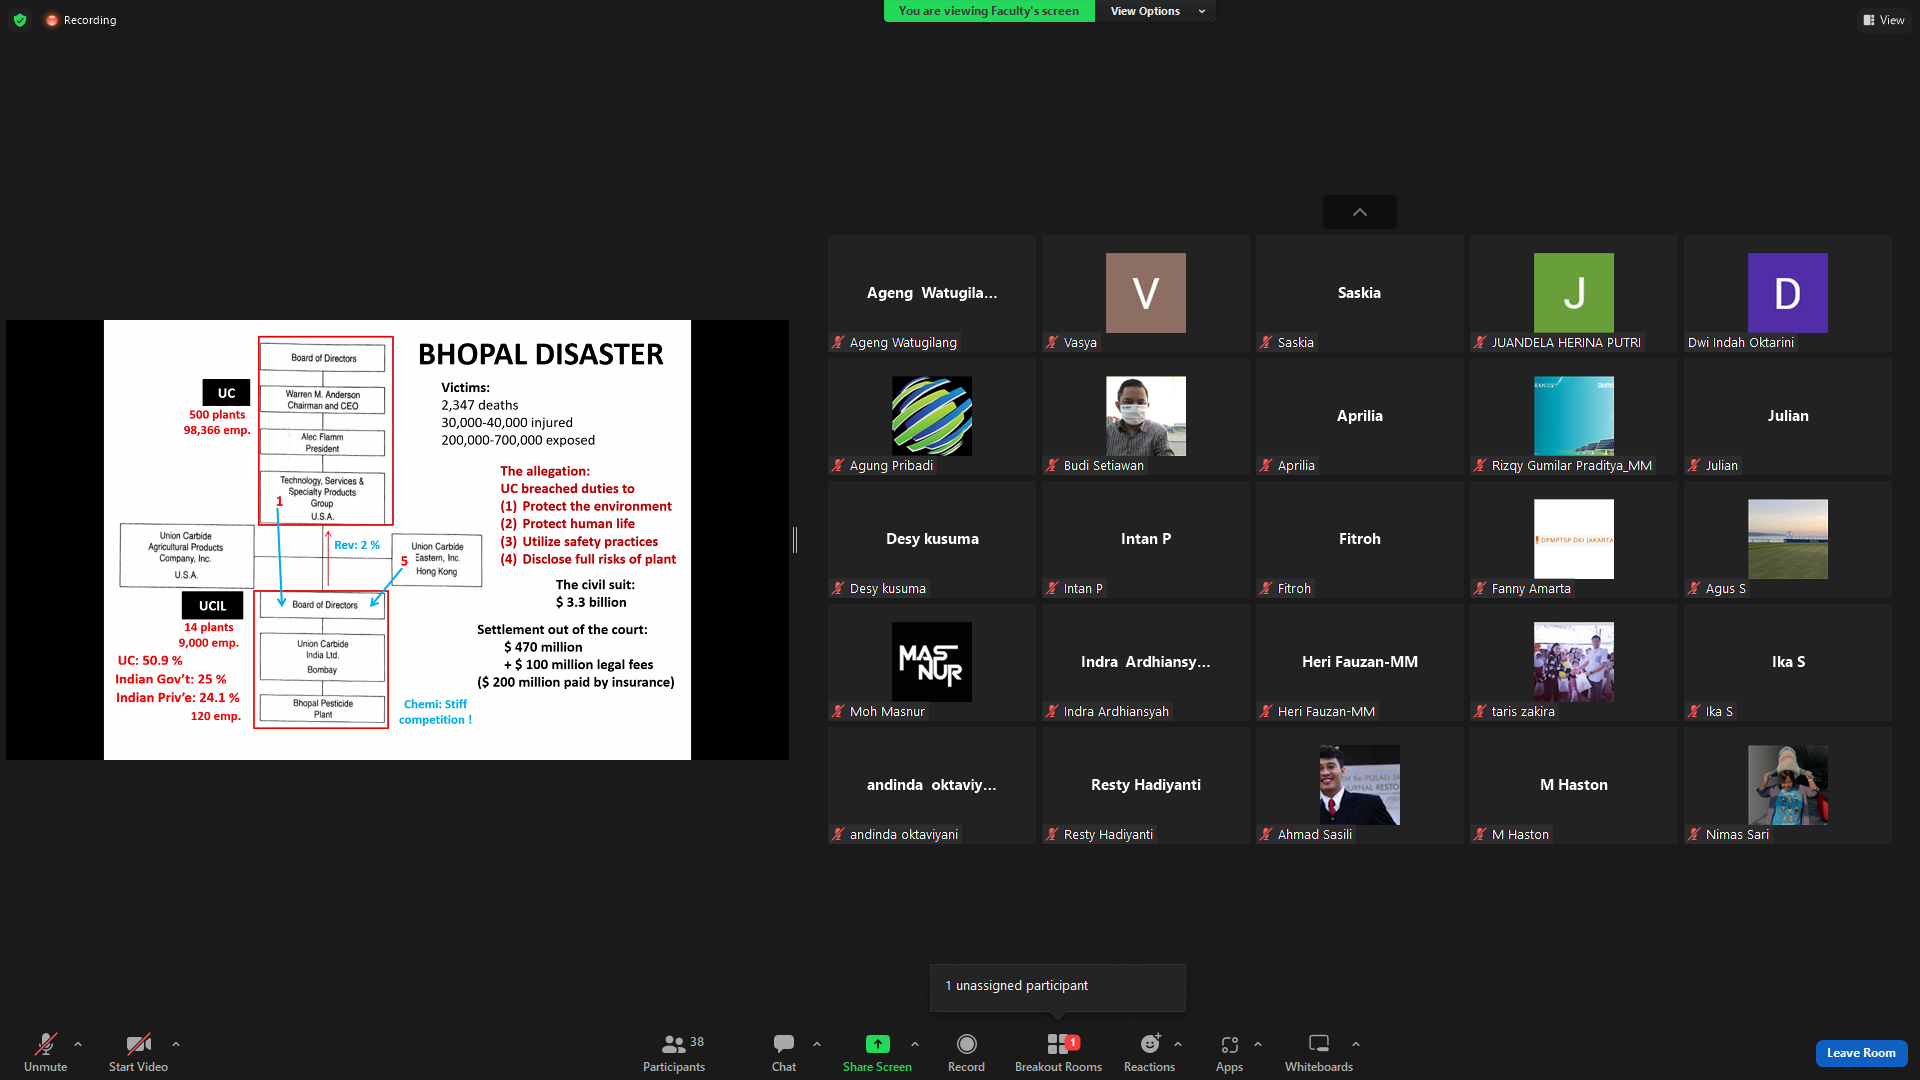Expand Whiteboards options caret
The height and width of the screenshot is (1080, 1920).
[x=1356, y=1044]
